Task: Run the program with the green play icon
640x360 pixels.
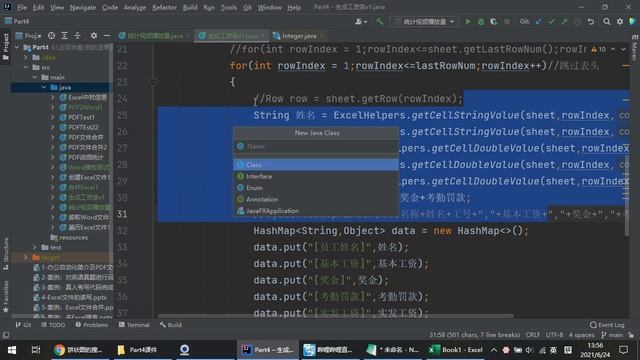Action: [468, 22]
